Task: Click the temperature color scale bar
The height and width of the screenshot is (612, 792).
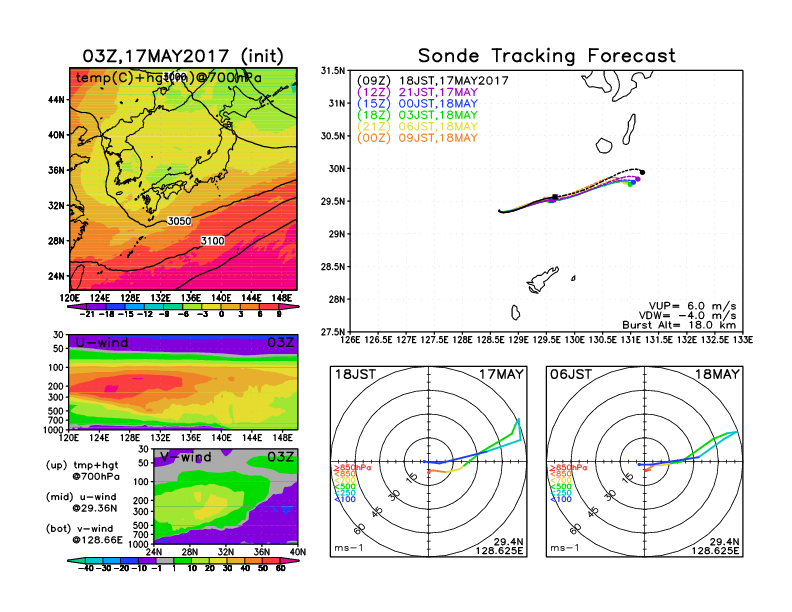Action: click(x=182, y=306)
